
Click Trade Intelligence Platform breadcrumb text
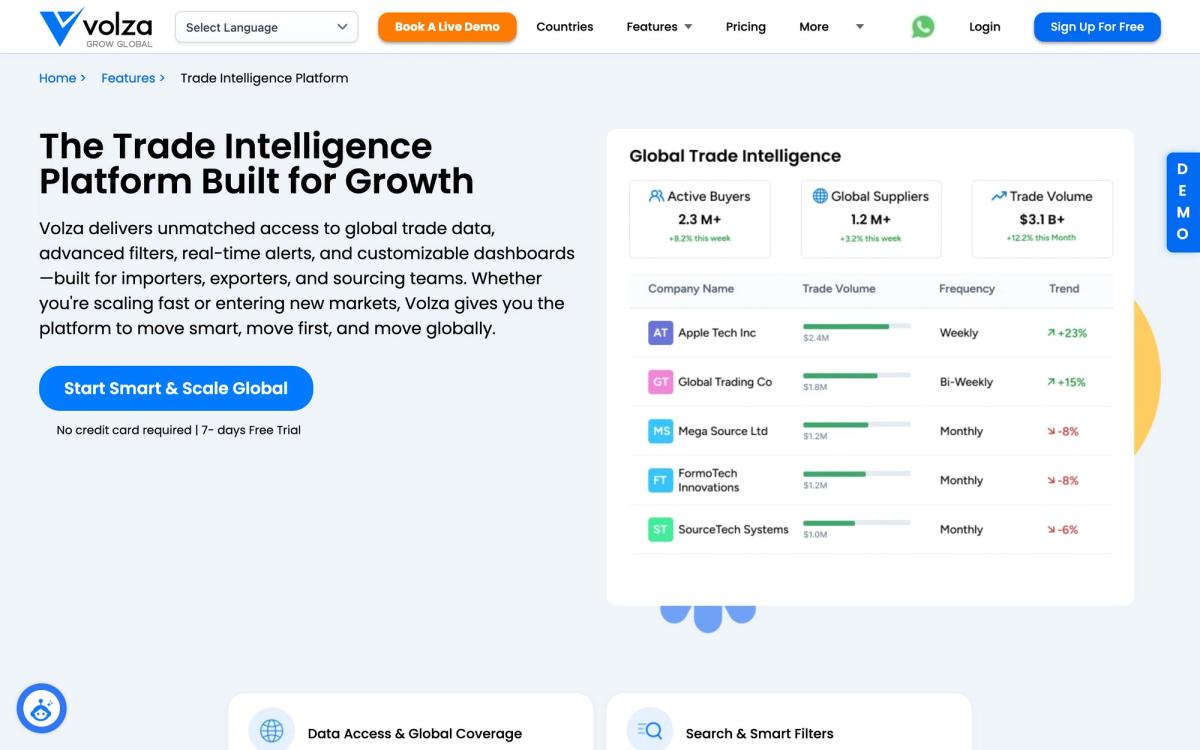264,78
